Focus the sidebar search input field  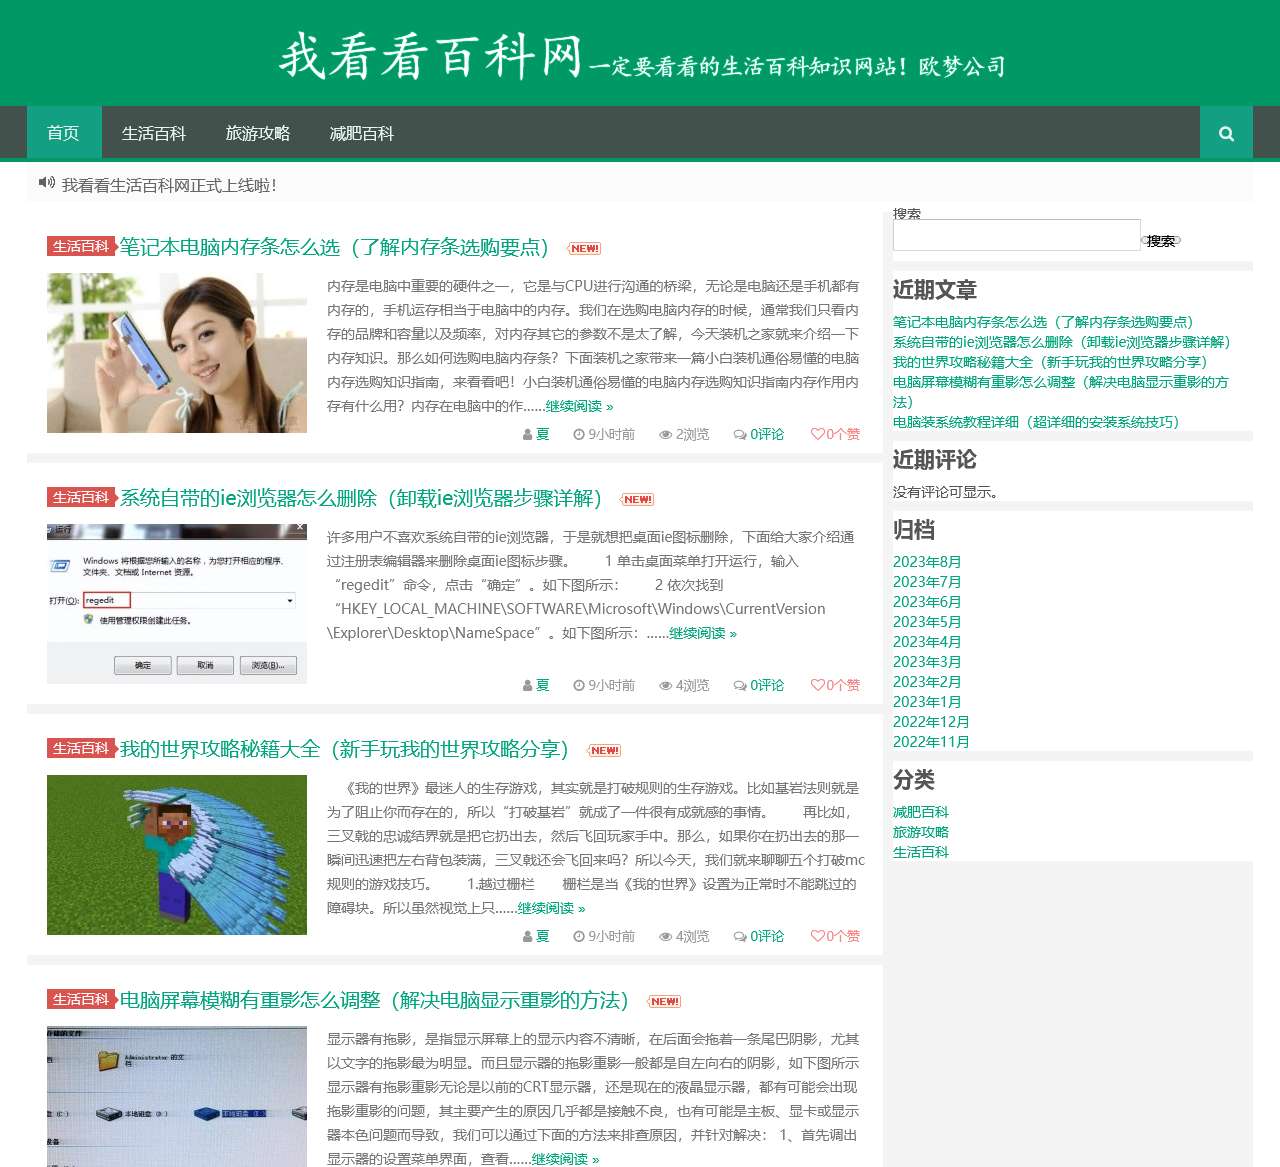click(1016, 235)
